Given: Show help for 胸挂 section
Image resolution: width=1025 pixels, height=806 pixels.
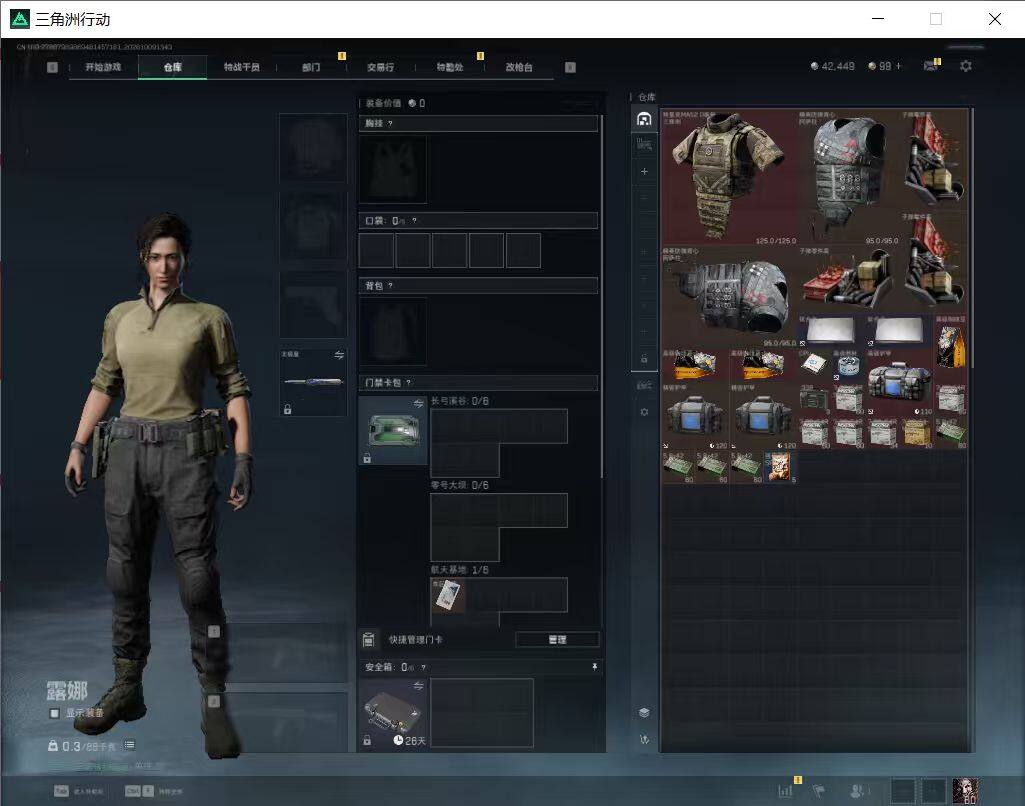Looking at the screenshot, I should pos(390,124).
